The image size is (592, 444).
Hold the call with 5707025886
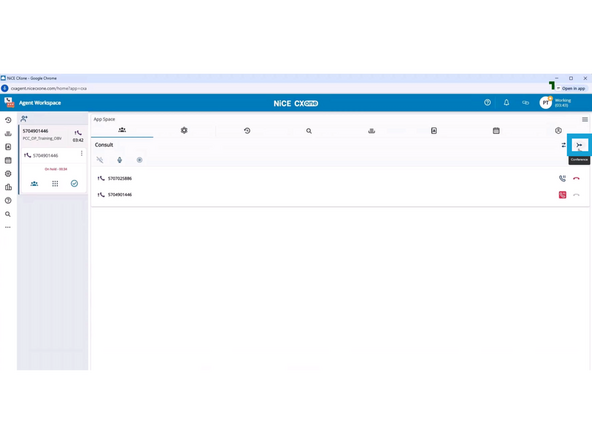[563, 179]
